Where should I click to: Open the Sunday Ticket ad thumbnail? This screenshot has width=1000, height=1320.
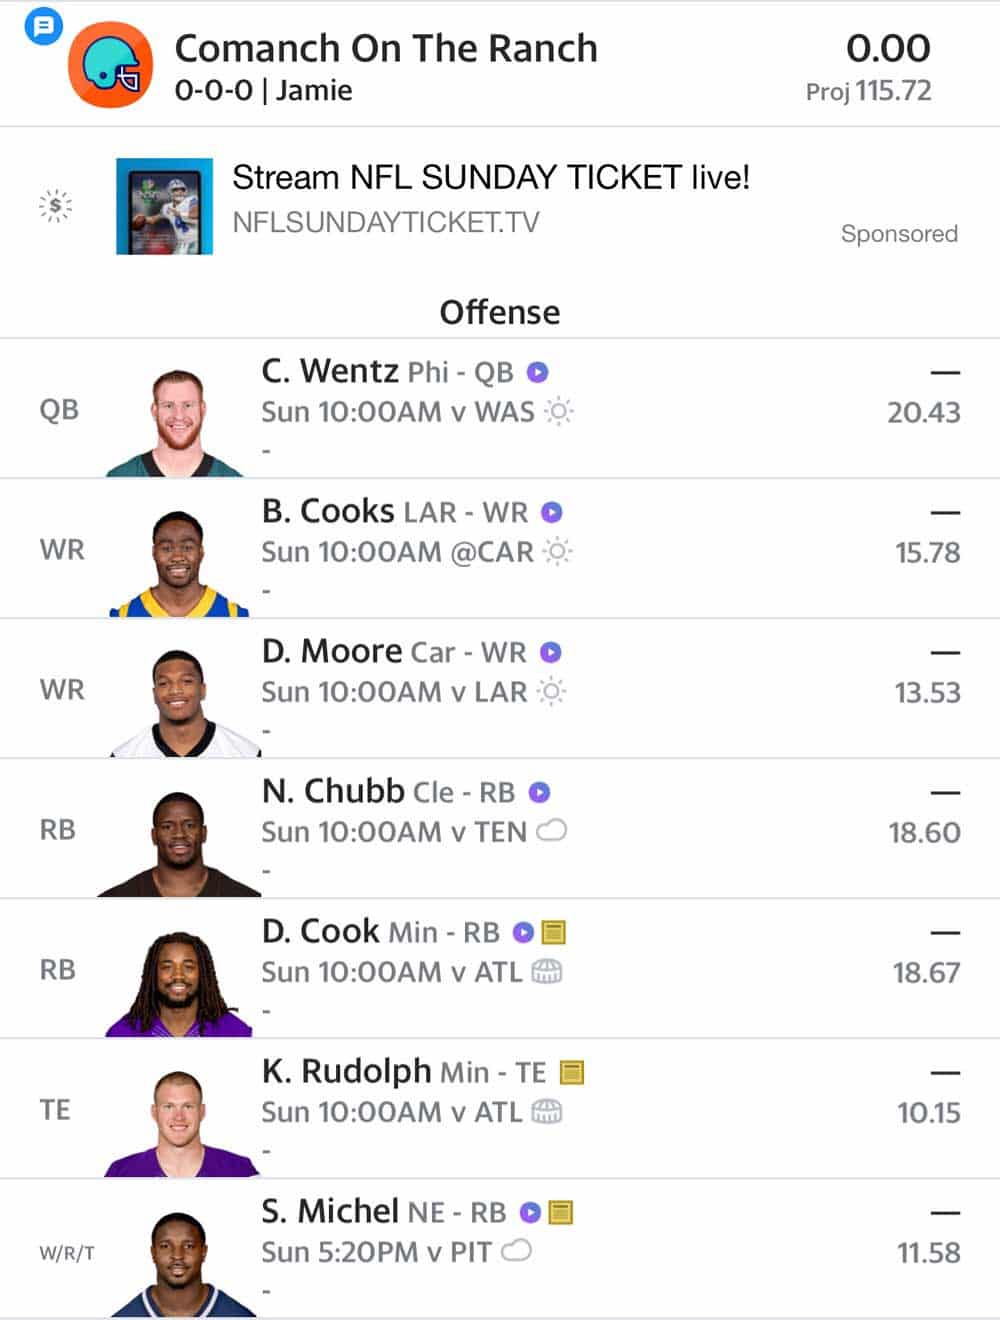[164, 206]
